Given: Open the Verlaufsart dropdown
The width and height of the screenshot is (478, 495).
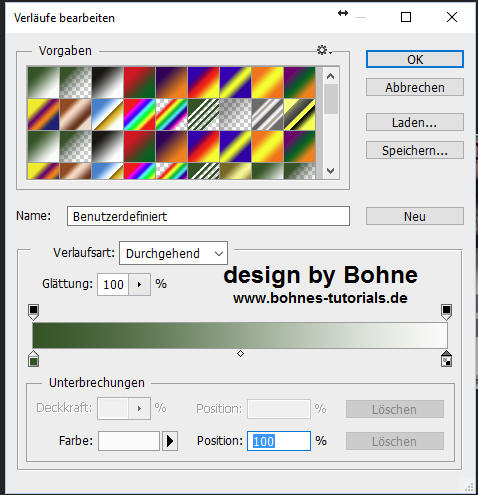Looking at the screenshot, I should (x=173, y=253).
